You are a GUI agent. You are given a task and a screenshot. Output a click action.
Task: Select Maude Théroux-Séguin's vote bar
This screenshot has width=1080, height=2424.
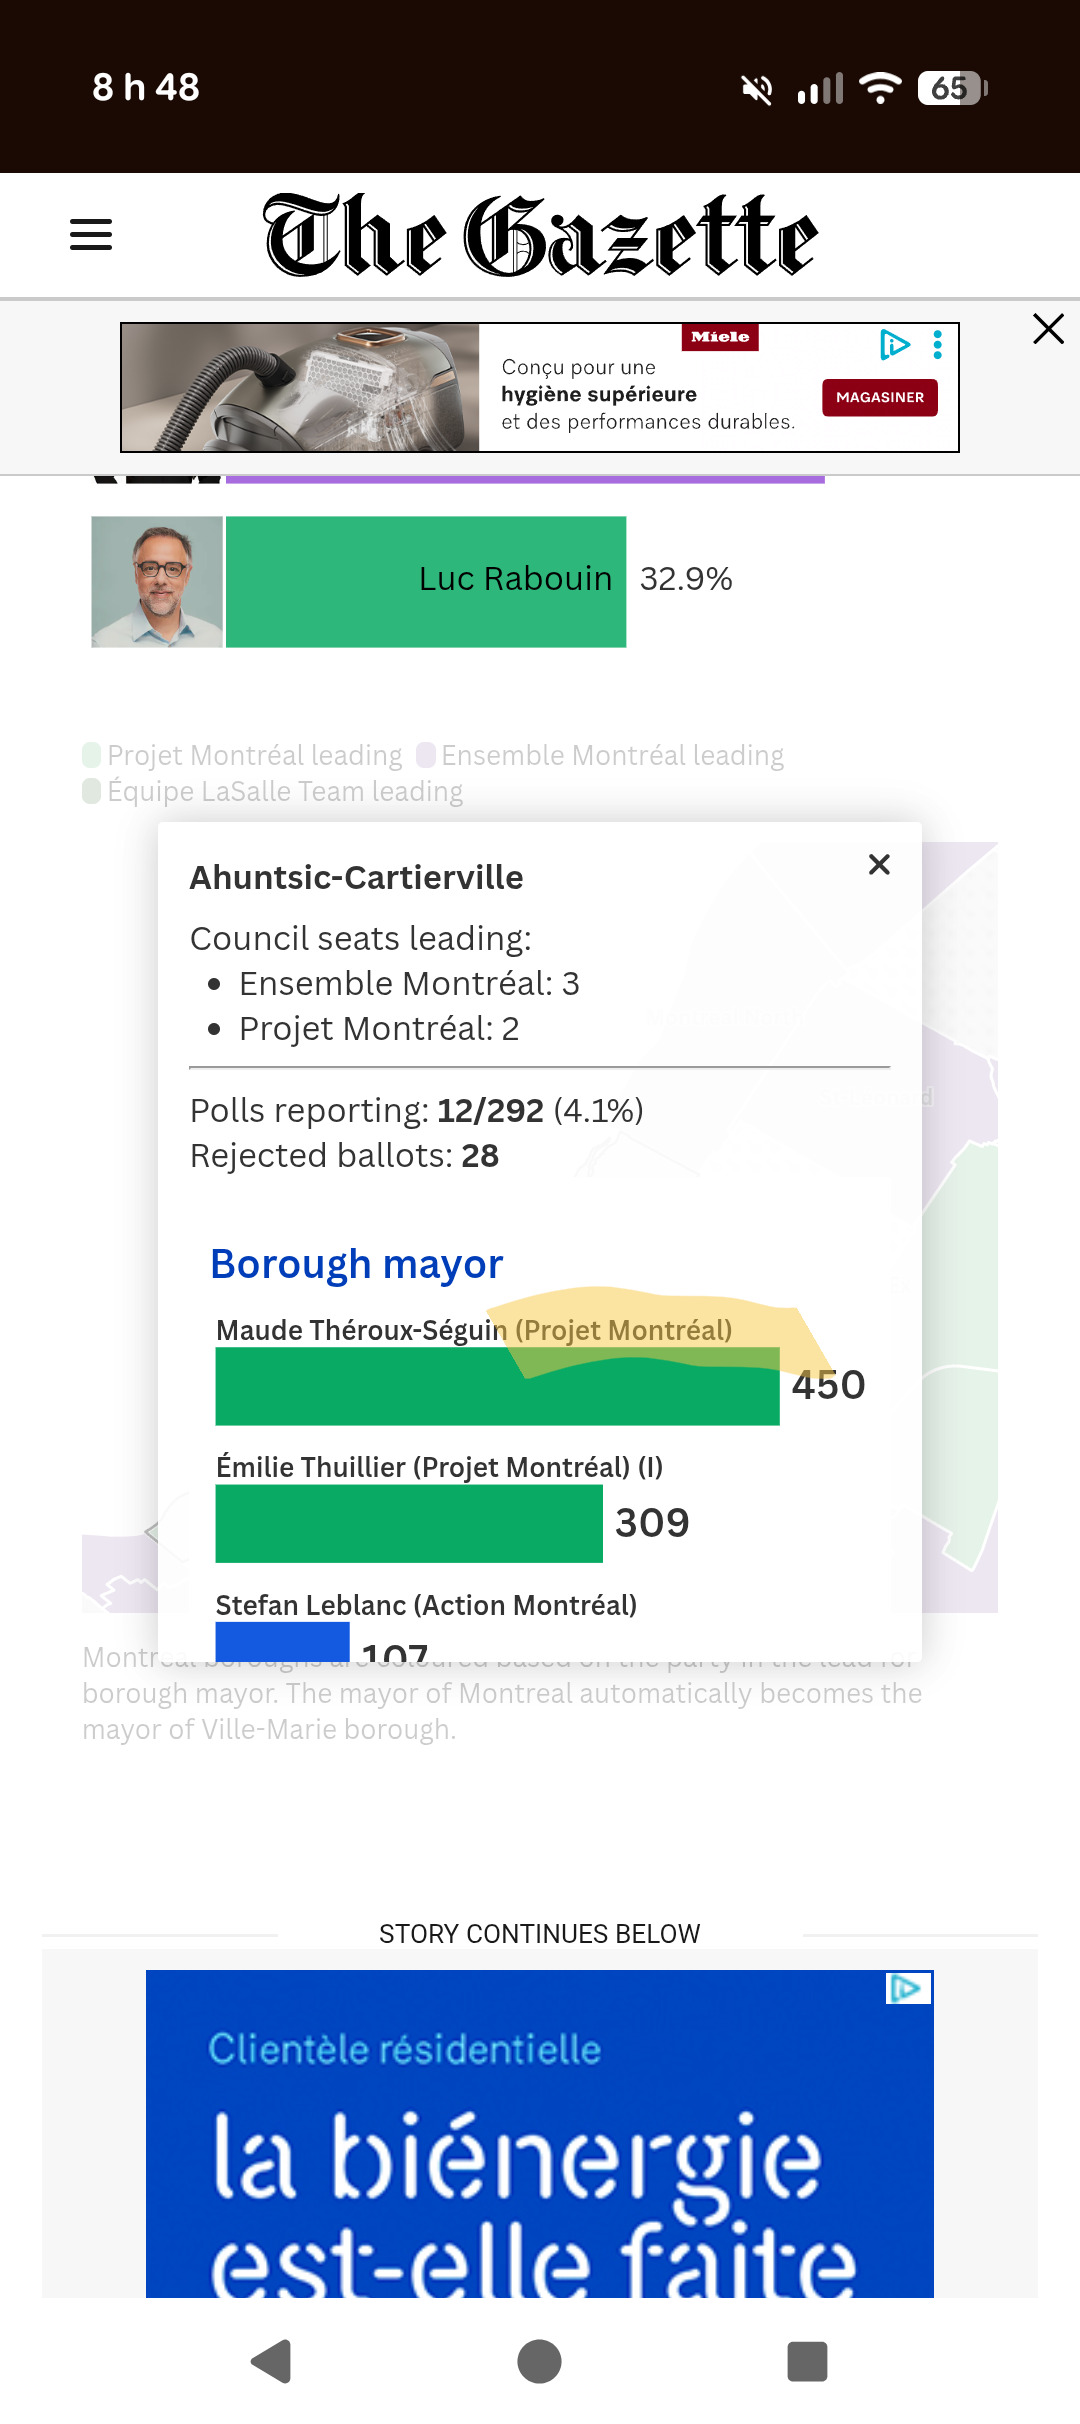497,1387
